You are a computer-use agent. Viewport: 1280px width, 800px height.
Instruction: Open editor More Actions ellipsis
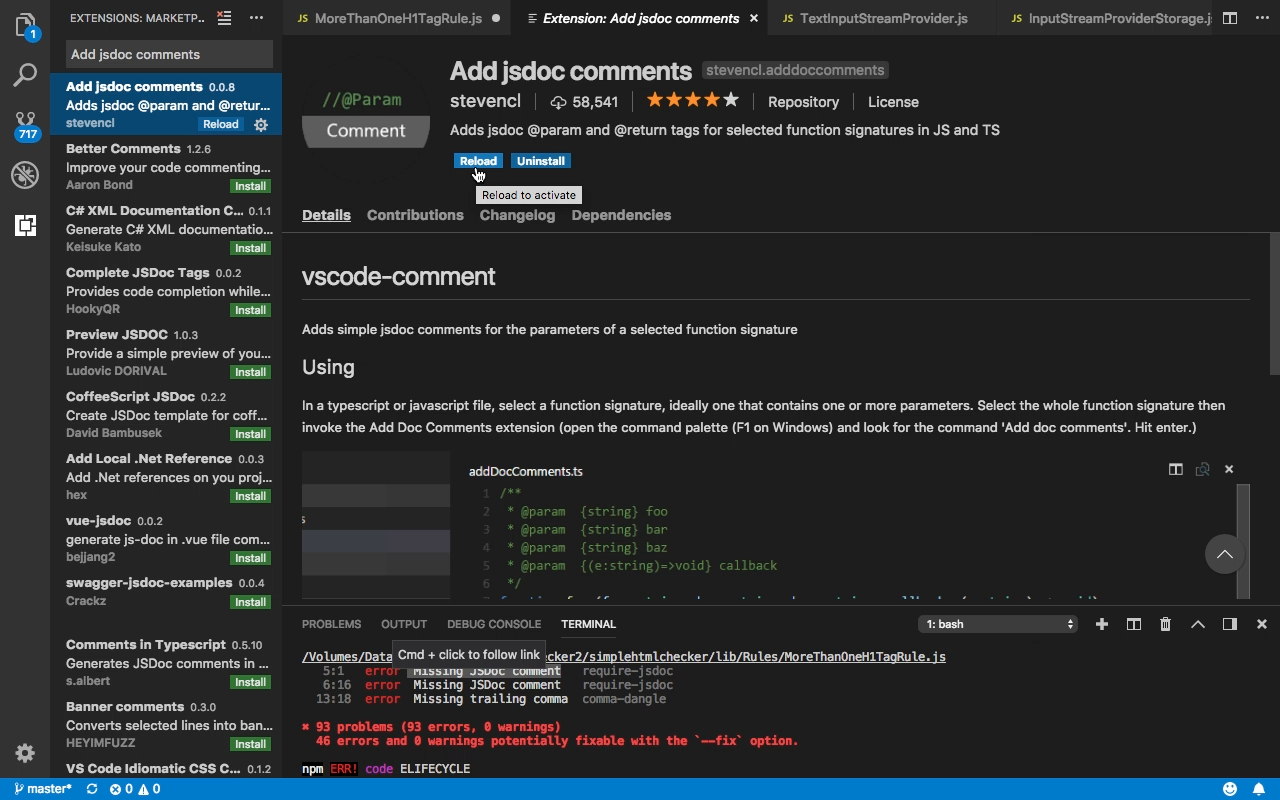click(x=1260, y=18)
